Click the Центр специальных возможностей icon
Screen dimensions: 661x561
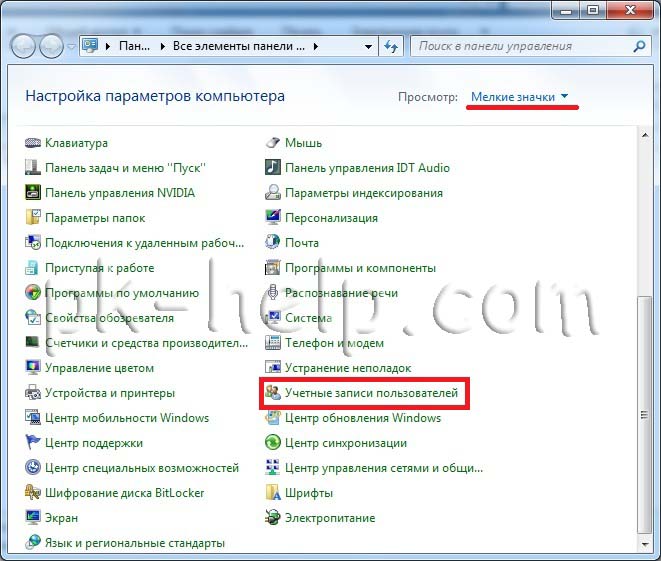pos(32,468)
